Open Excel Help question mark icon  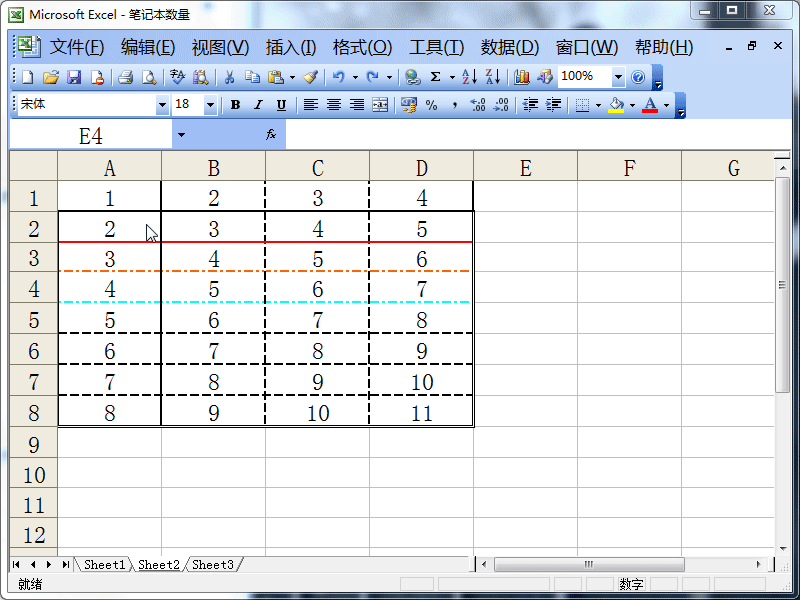click(638, 77)
